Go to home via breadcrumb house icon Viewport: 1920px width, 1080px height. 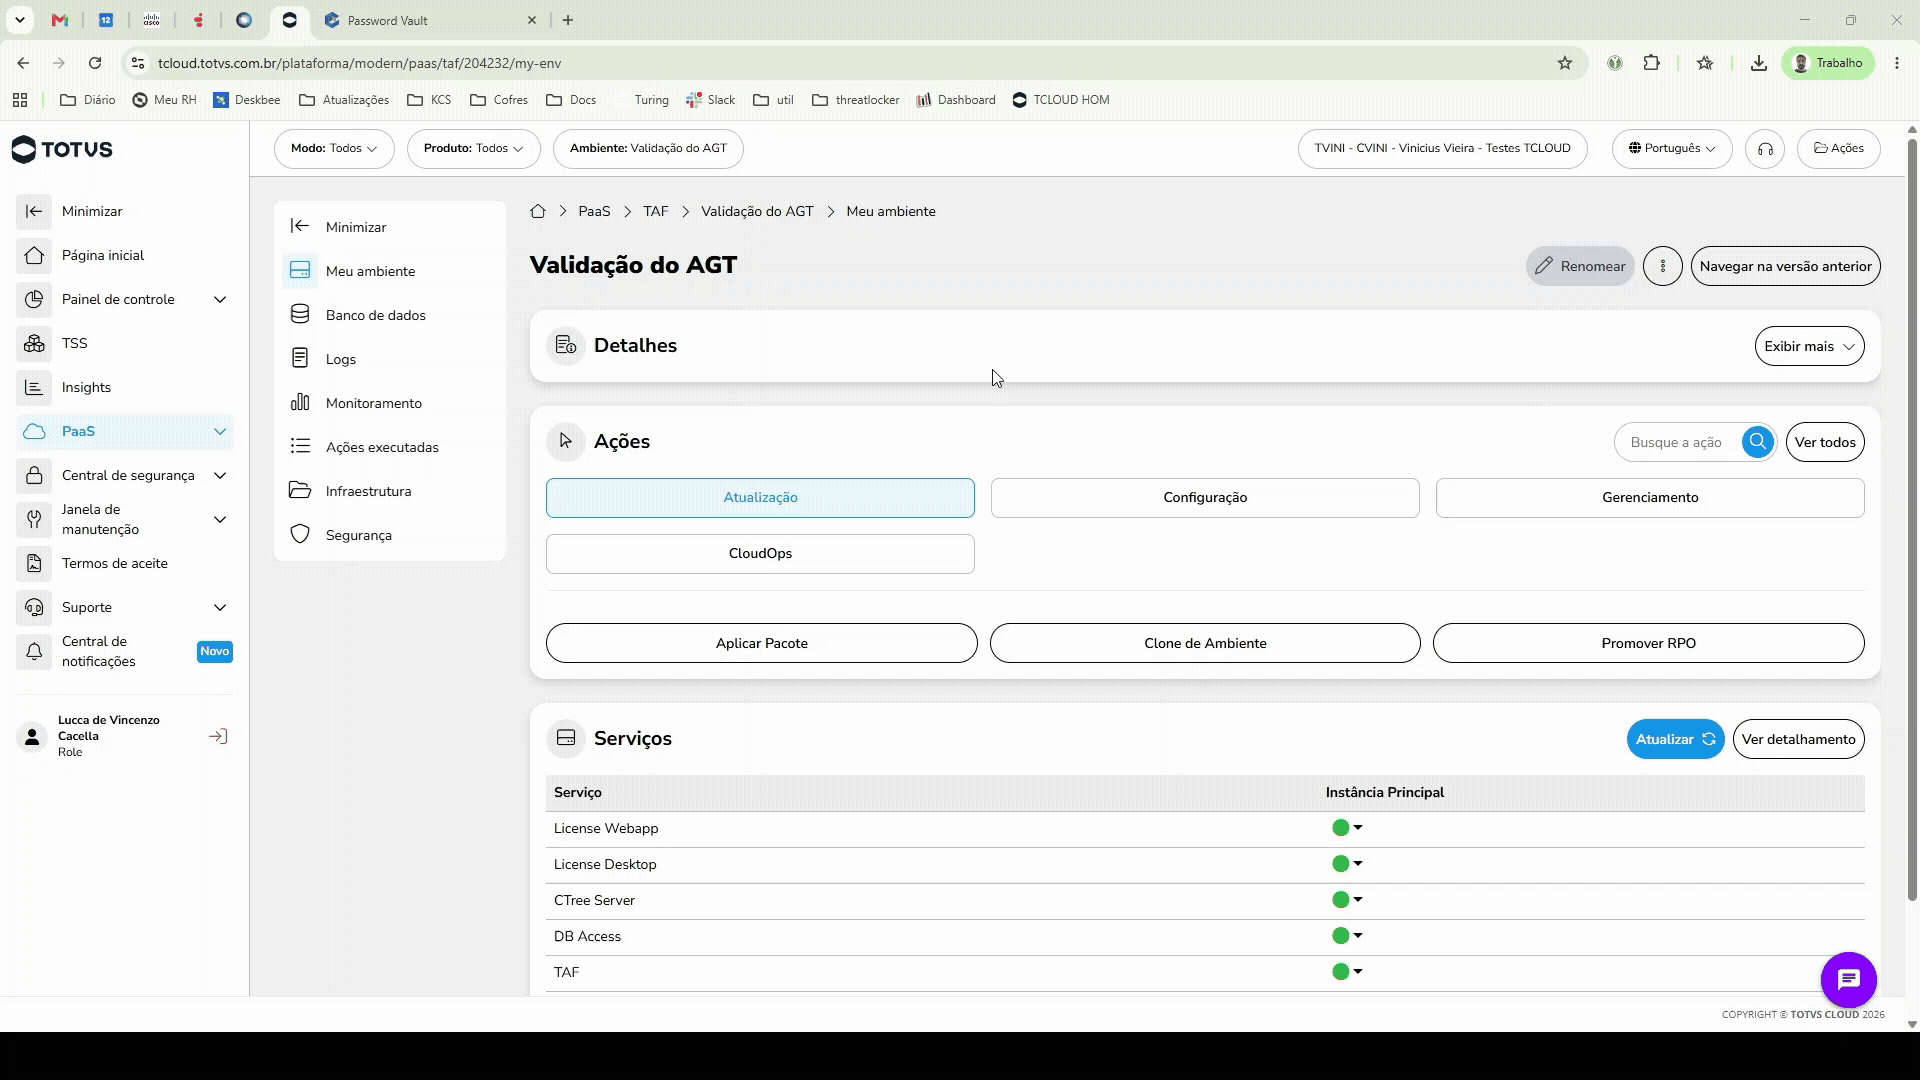538,211
